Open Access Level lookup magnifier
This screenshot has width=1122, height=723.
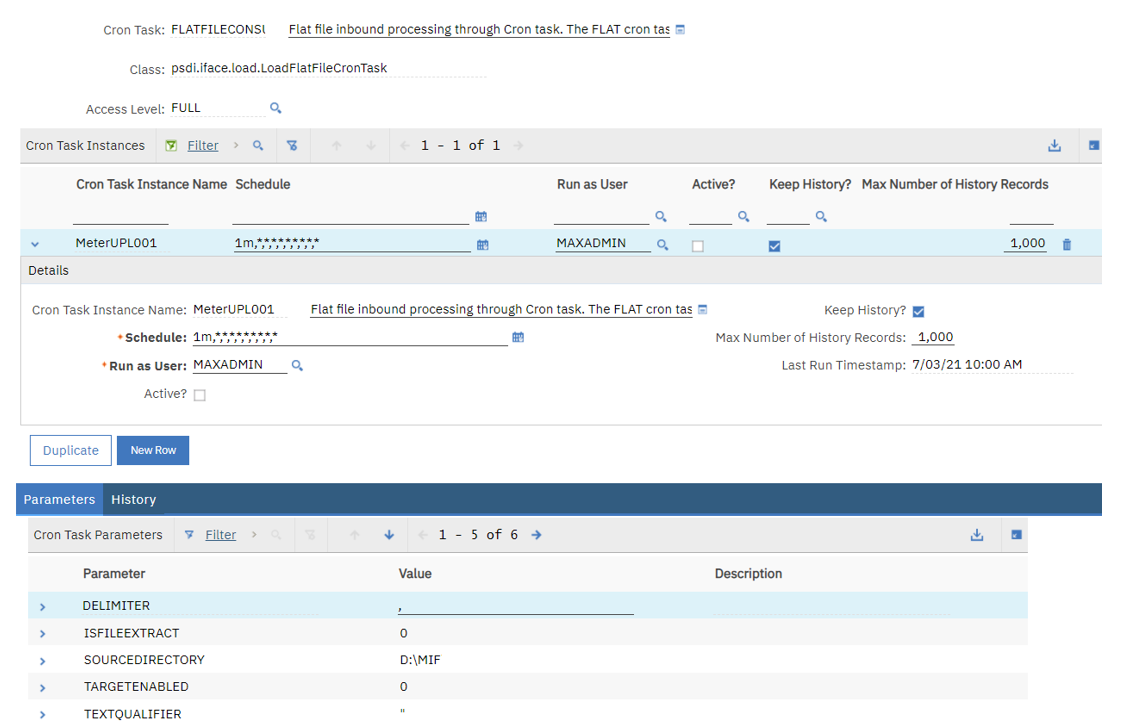[x=275, y=108]
